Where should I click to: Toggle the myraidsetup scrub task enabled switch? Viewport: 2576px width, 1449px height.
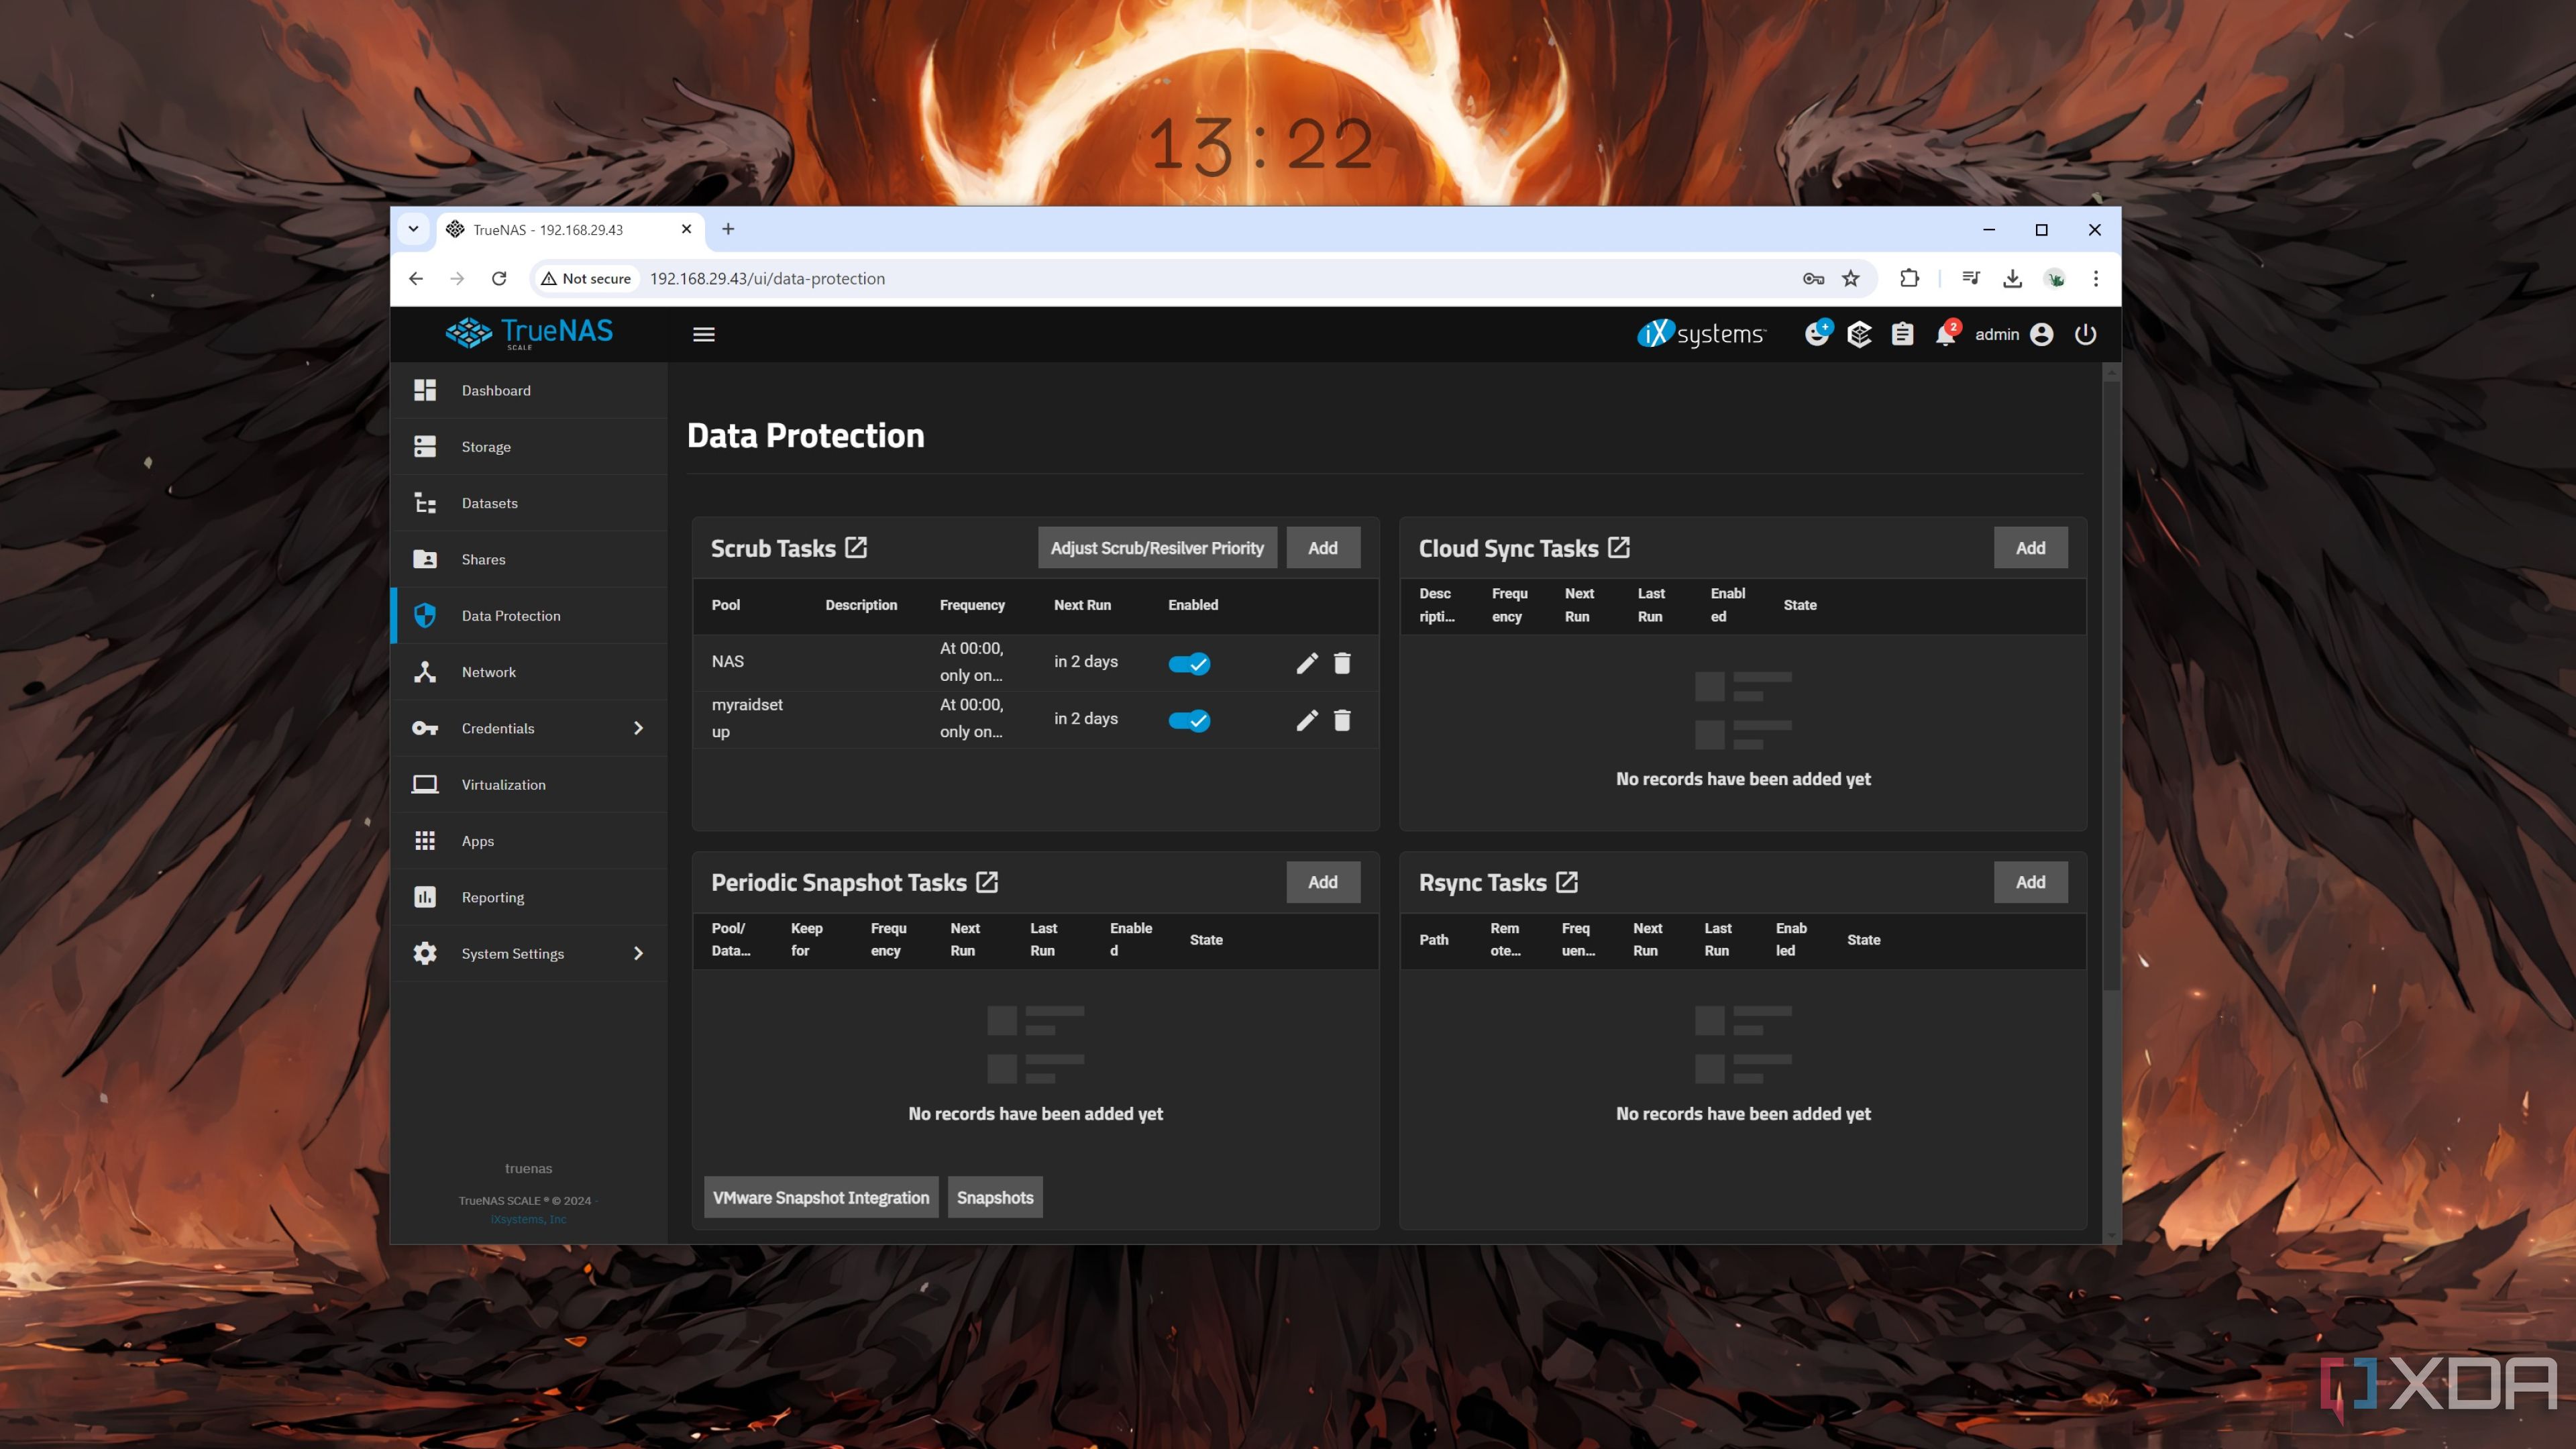1189,718
